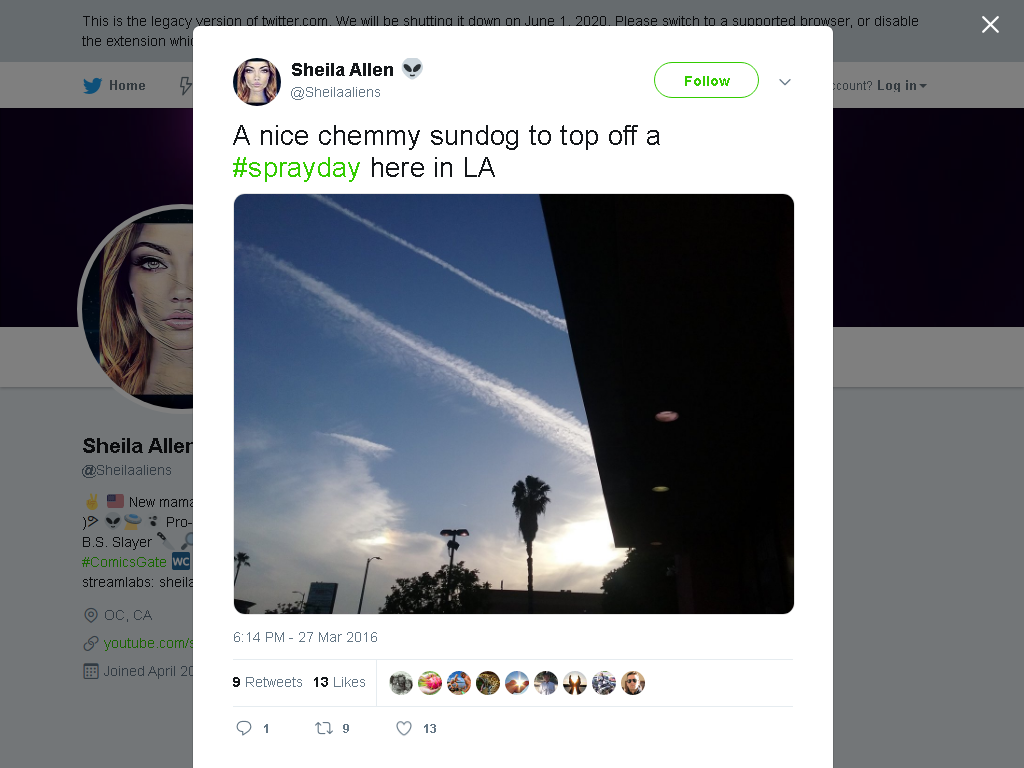Open Sheila Allen's avatar in tweet header
The image size is (1024, 768).
(x=257, y=82)
